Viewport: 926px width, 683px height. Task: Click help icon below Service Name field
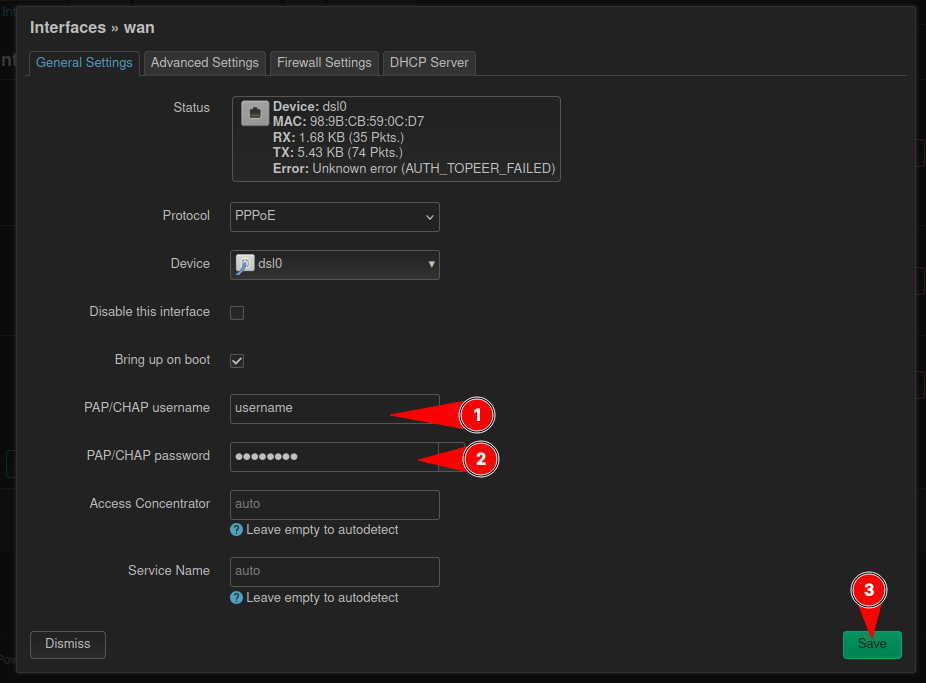tap(237, 598)
